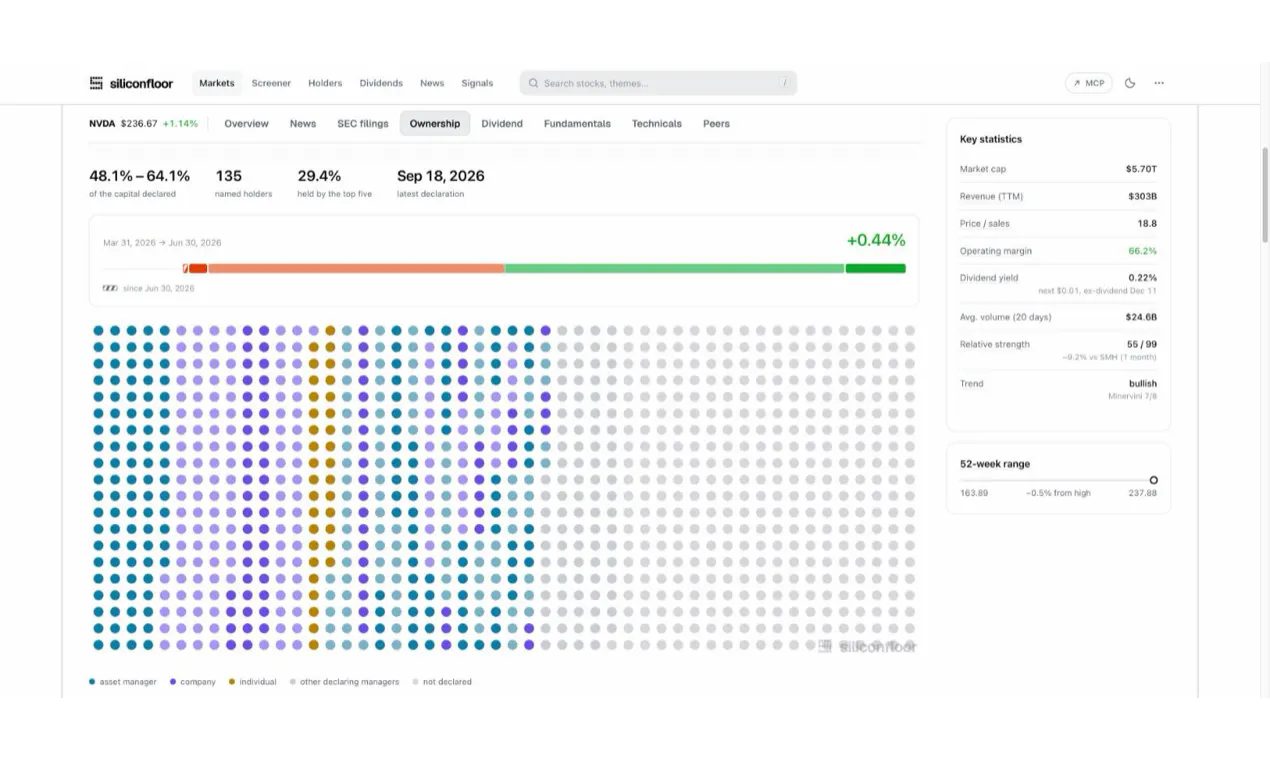This screenshot has width=1270, height=760.
Task: Go to the Holders section
Action: 325,83
